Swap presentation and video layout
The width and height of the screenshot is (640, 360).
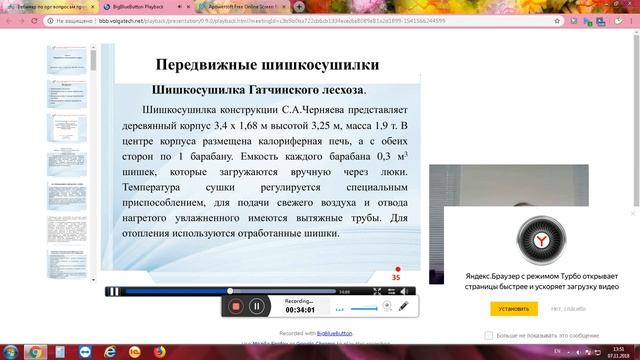pos(391,291)
